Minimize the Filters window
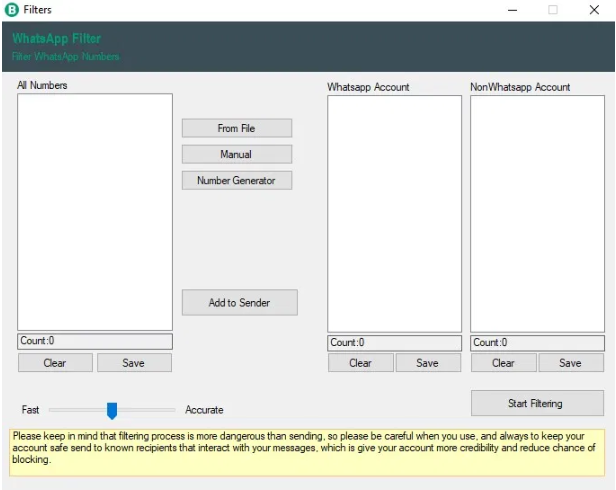Screen dimensions: 616x490 point(512,10)
